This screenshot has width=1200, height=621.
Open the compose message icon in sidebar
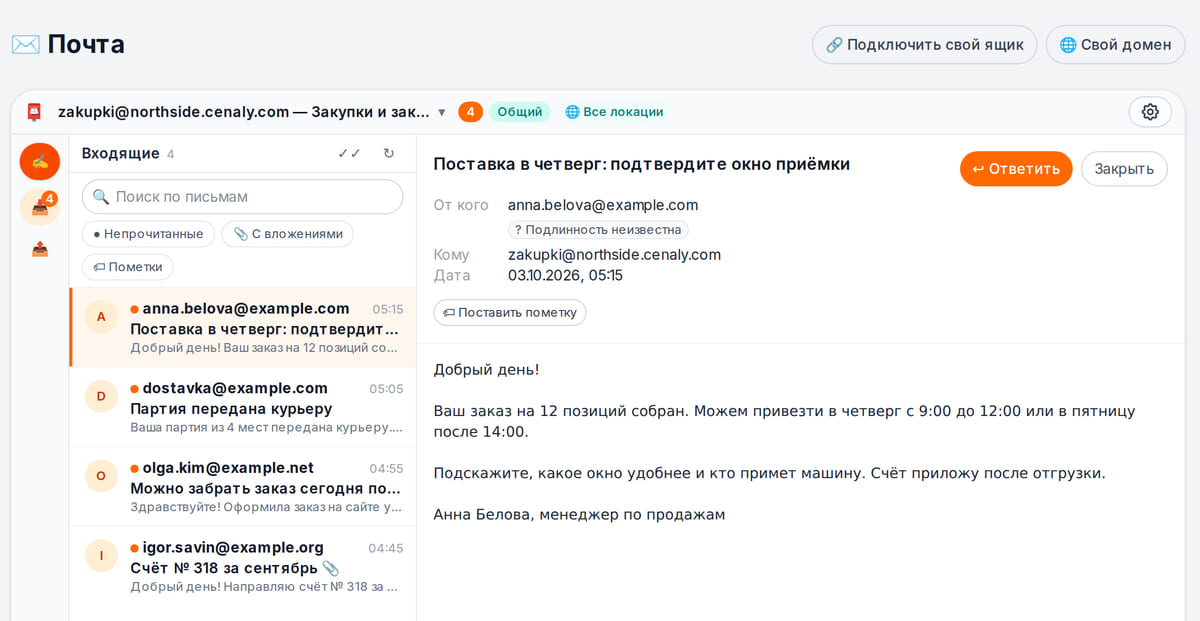(x=40, y=161)
